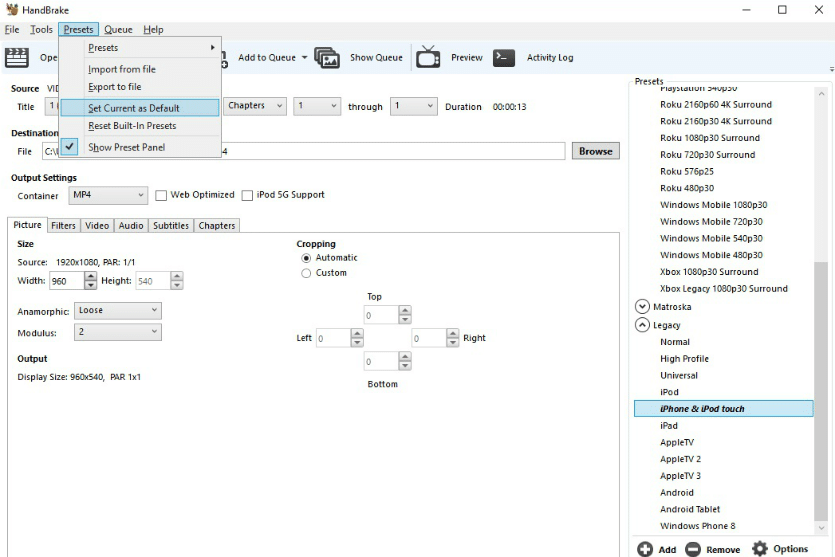Expand the Matroska preset group

(642, 307)
